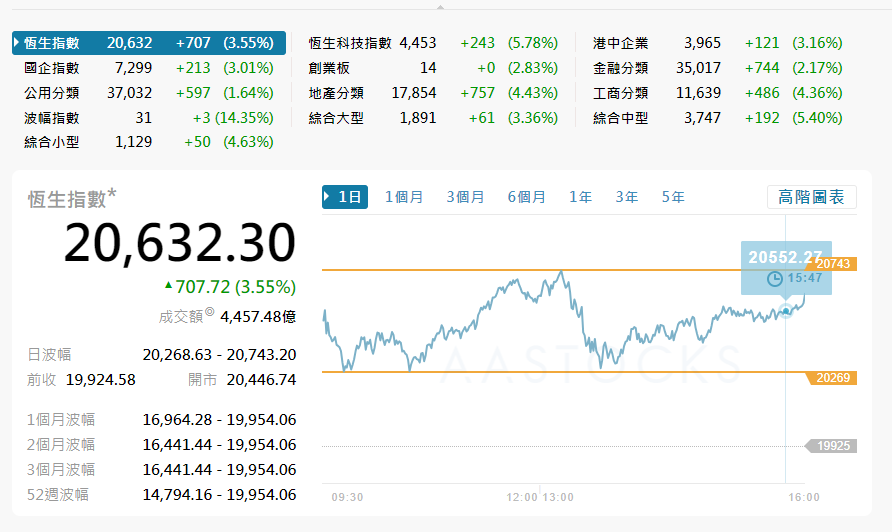Click the grey 19925 previous close label
This screenshot has height=532, width=892.
click(x=834, y=446)
